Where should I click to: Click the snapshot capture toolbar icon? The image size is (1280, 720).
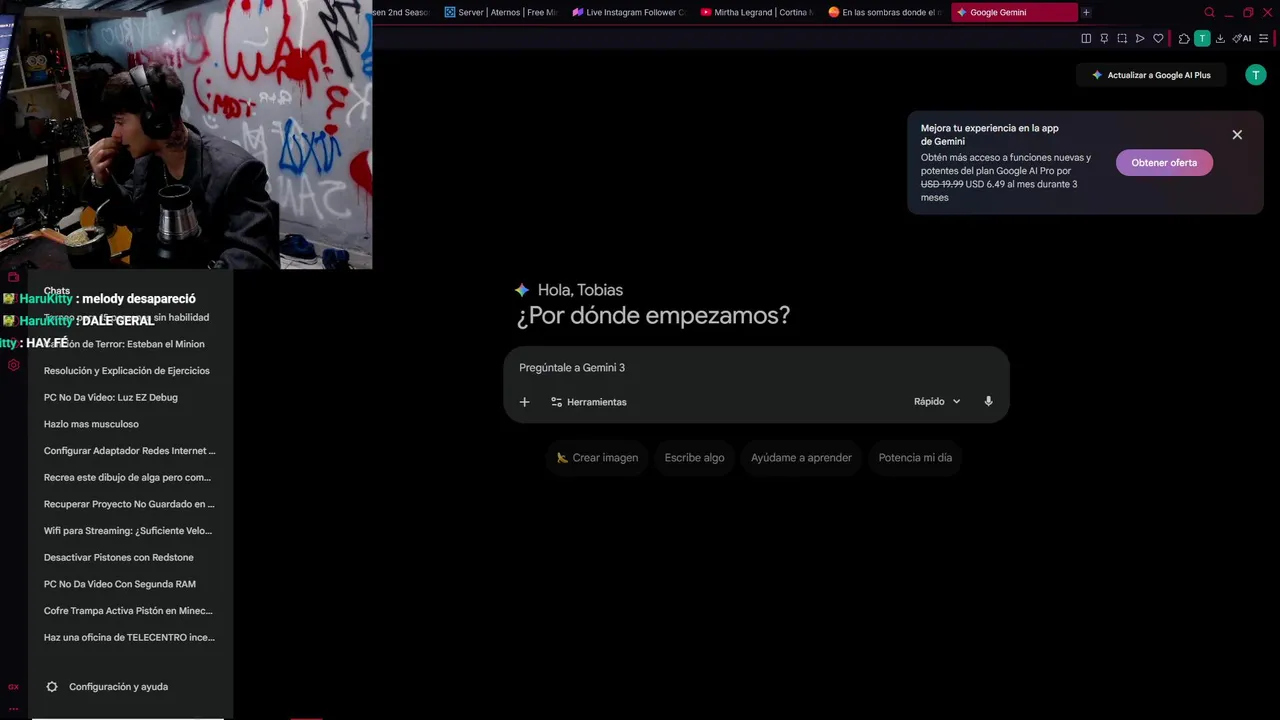coord(1122,39)
